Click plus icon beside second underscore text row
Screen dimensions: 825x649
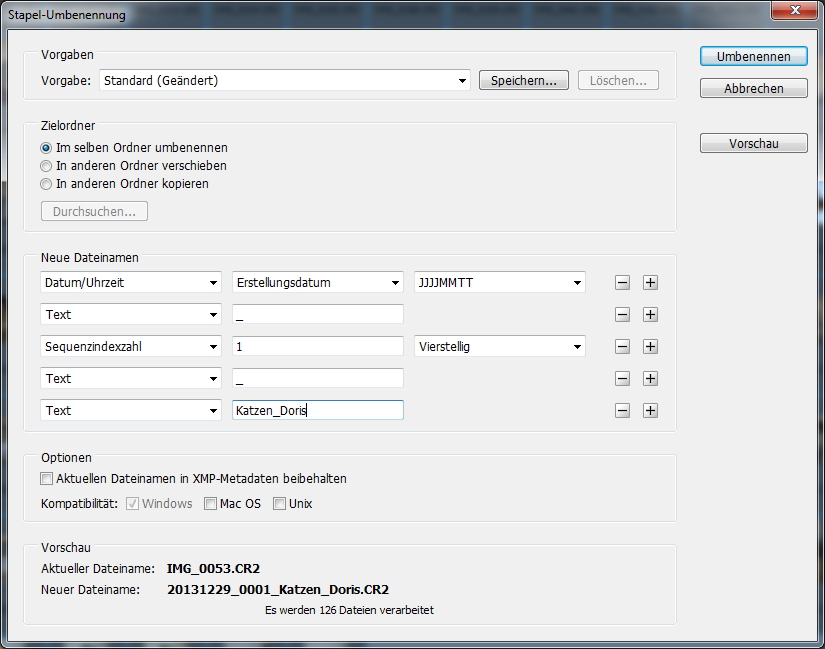coord(650,379)
